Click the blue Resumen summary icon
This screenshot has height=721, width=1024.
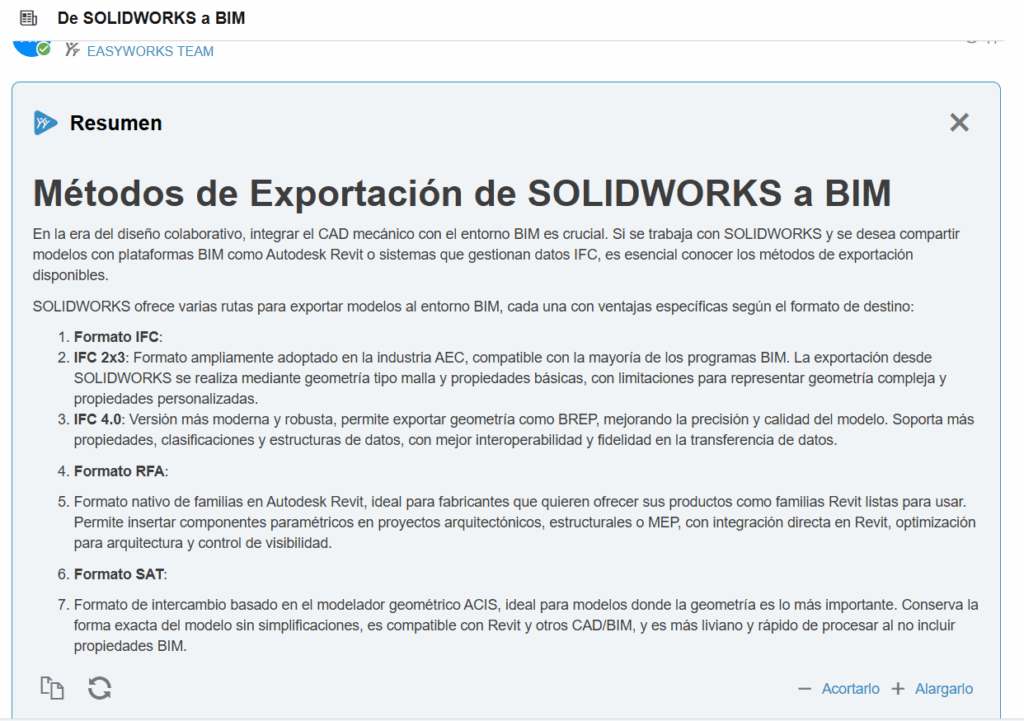point(45,123)
